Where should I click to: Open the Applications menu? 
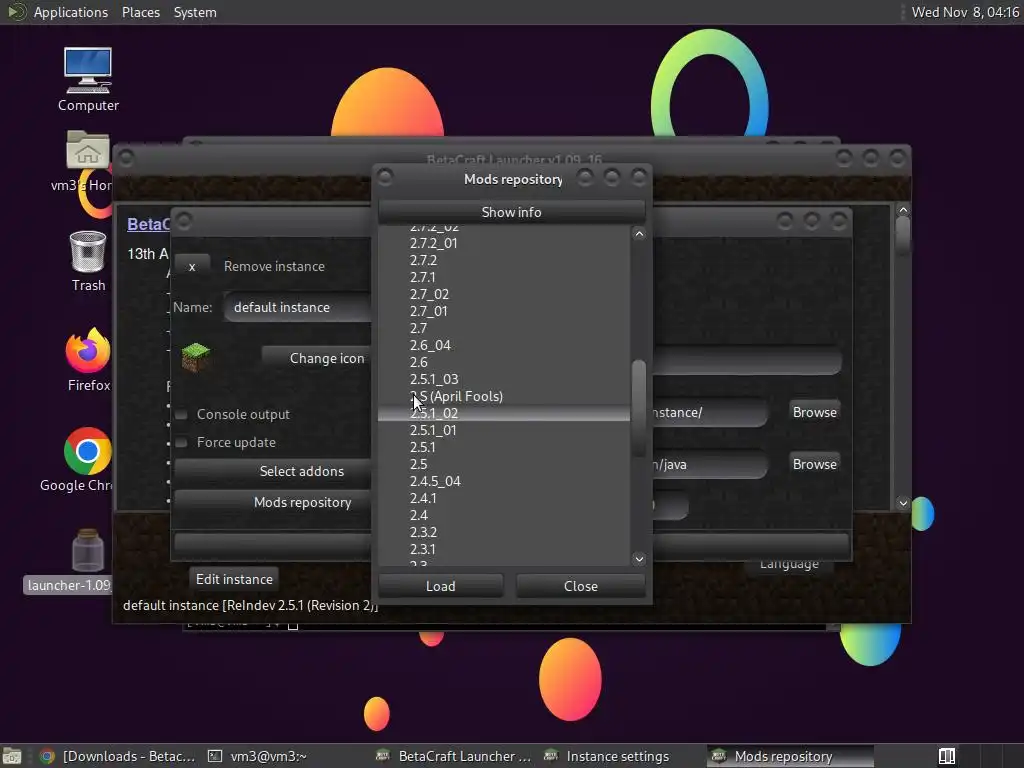pyautogui.click(x=71, y=12)
